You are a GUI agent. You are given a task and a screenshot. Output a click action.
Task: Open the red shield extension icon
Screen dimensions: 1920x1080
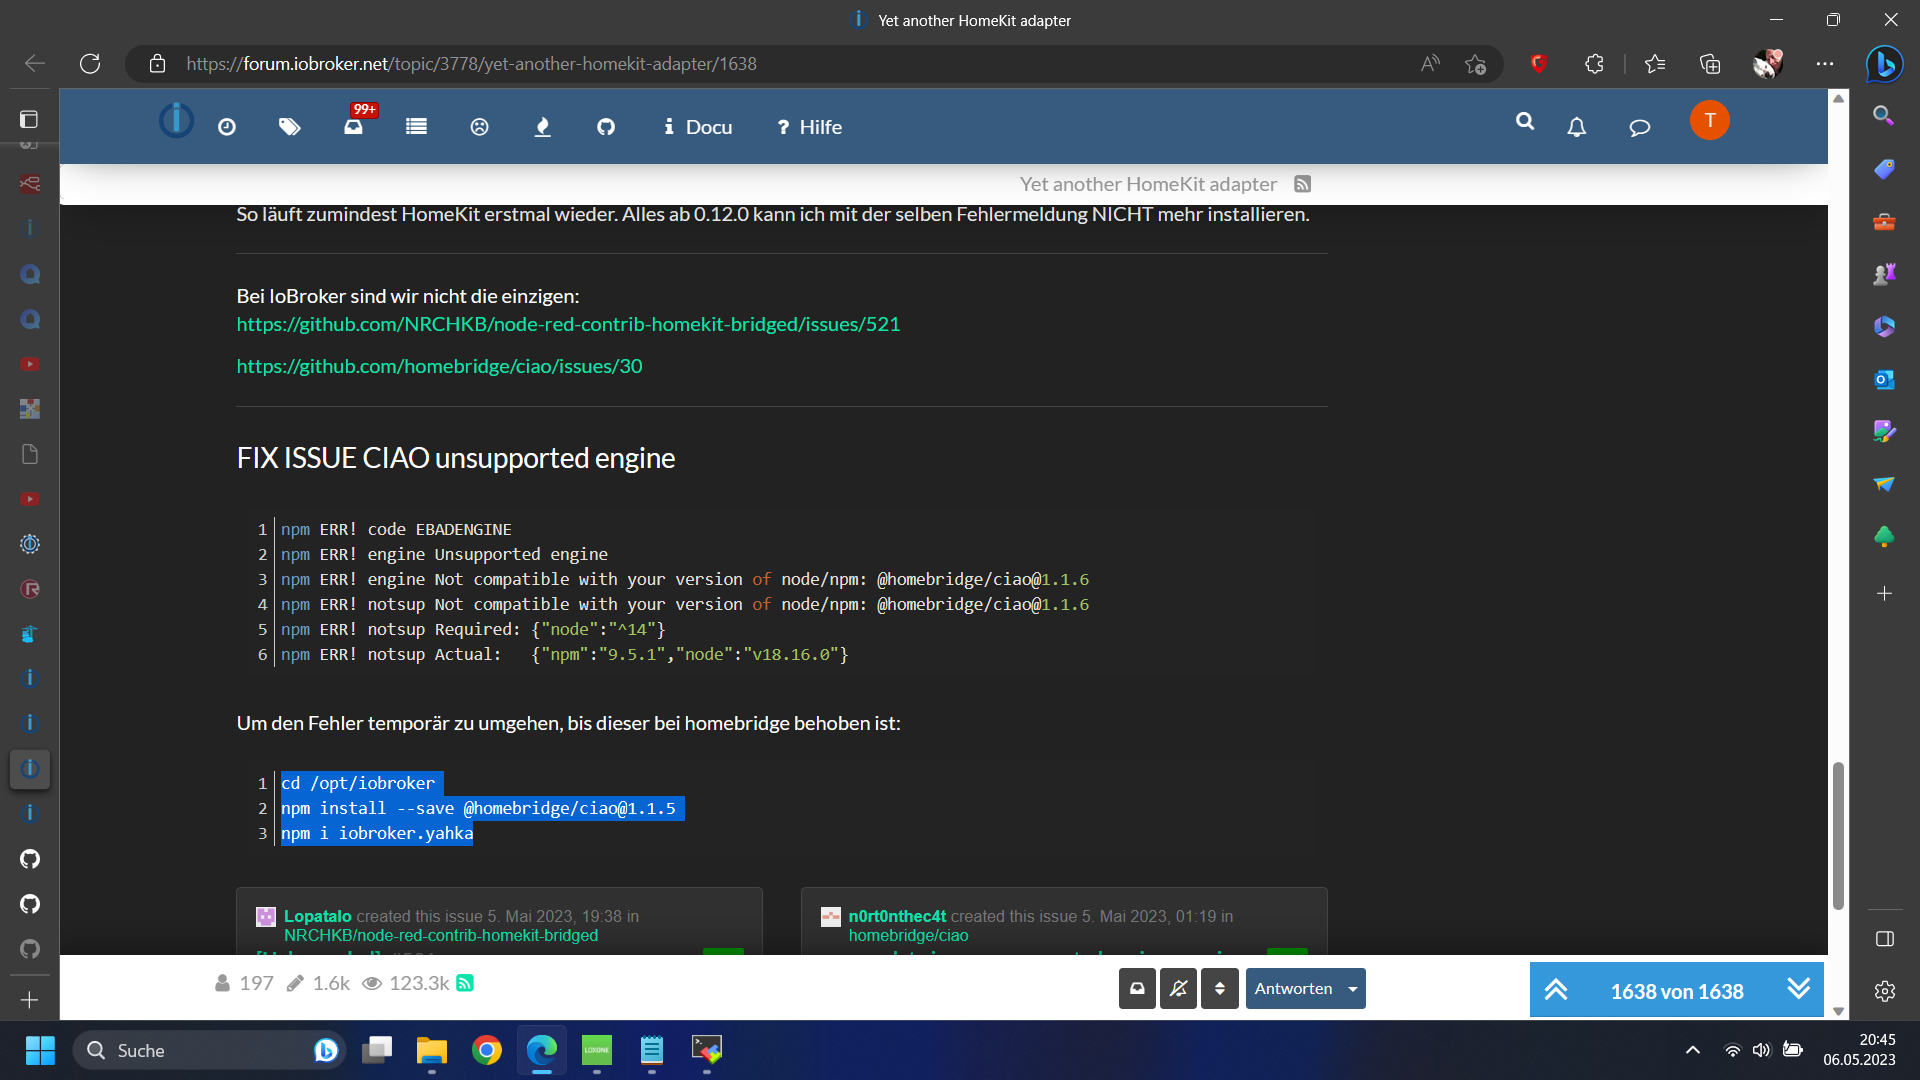1539,63
